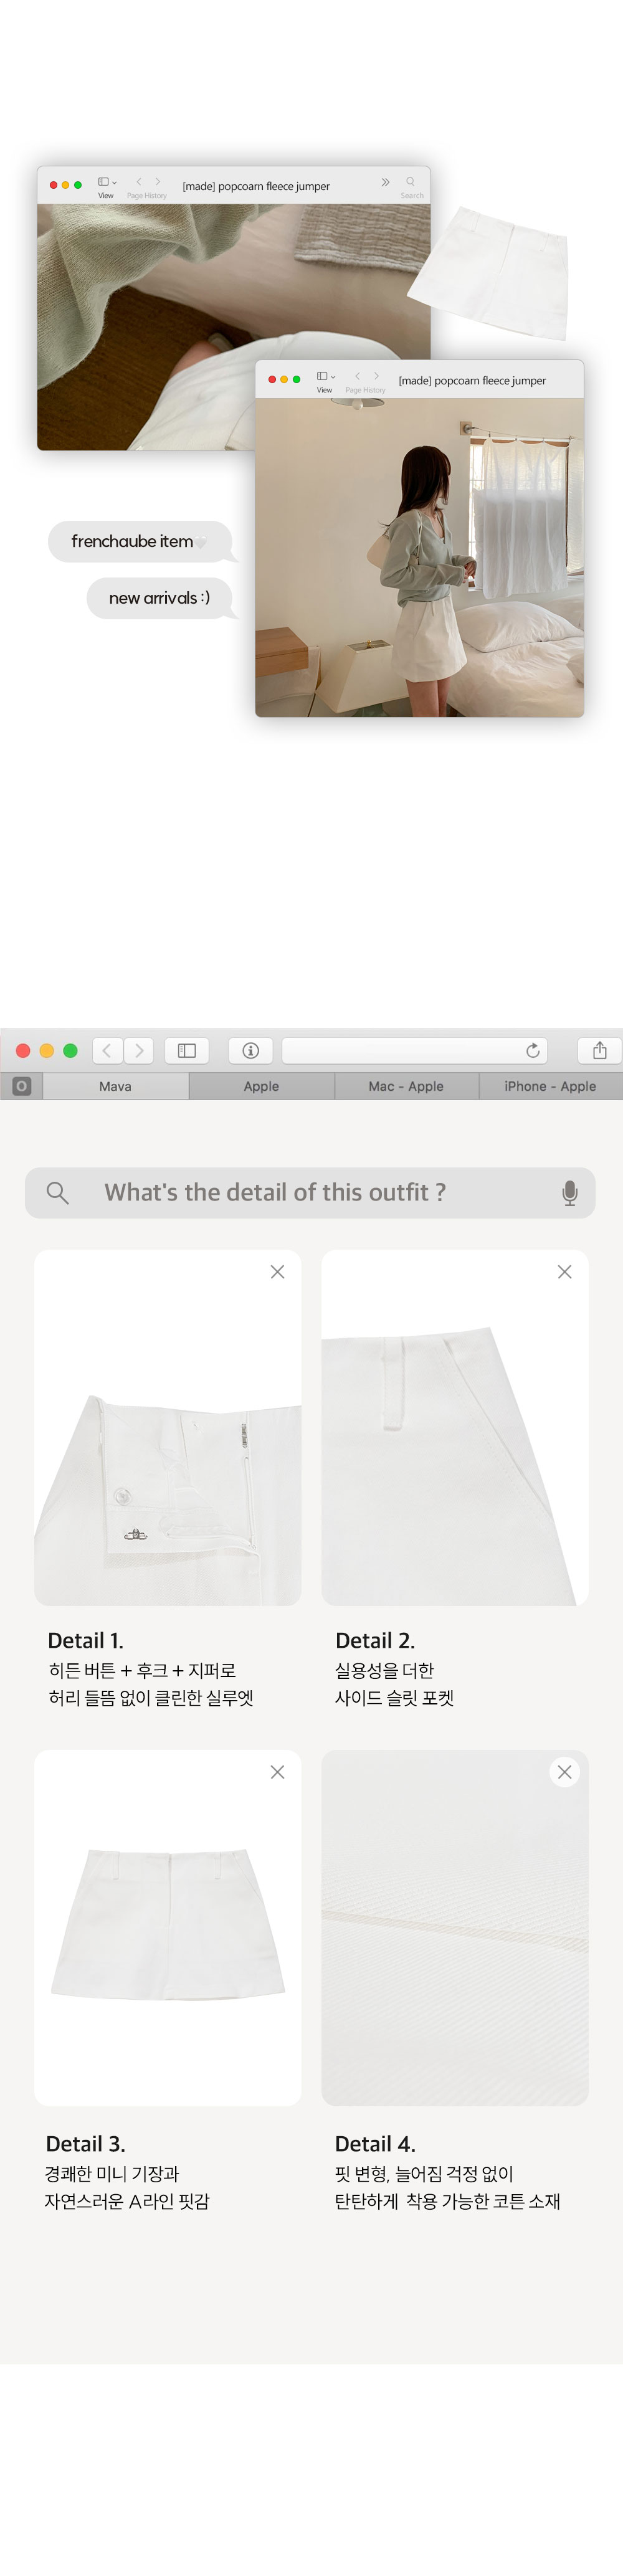Open the pinned tab icon left of Mava
The height and width of the screenshot is (2576, 623).
21,1086
